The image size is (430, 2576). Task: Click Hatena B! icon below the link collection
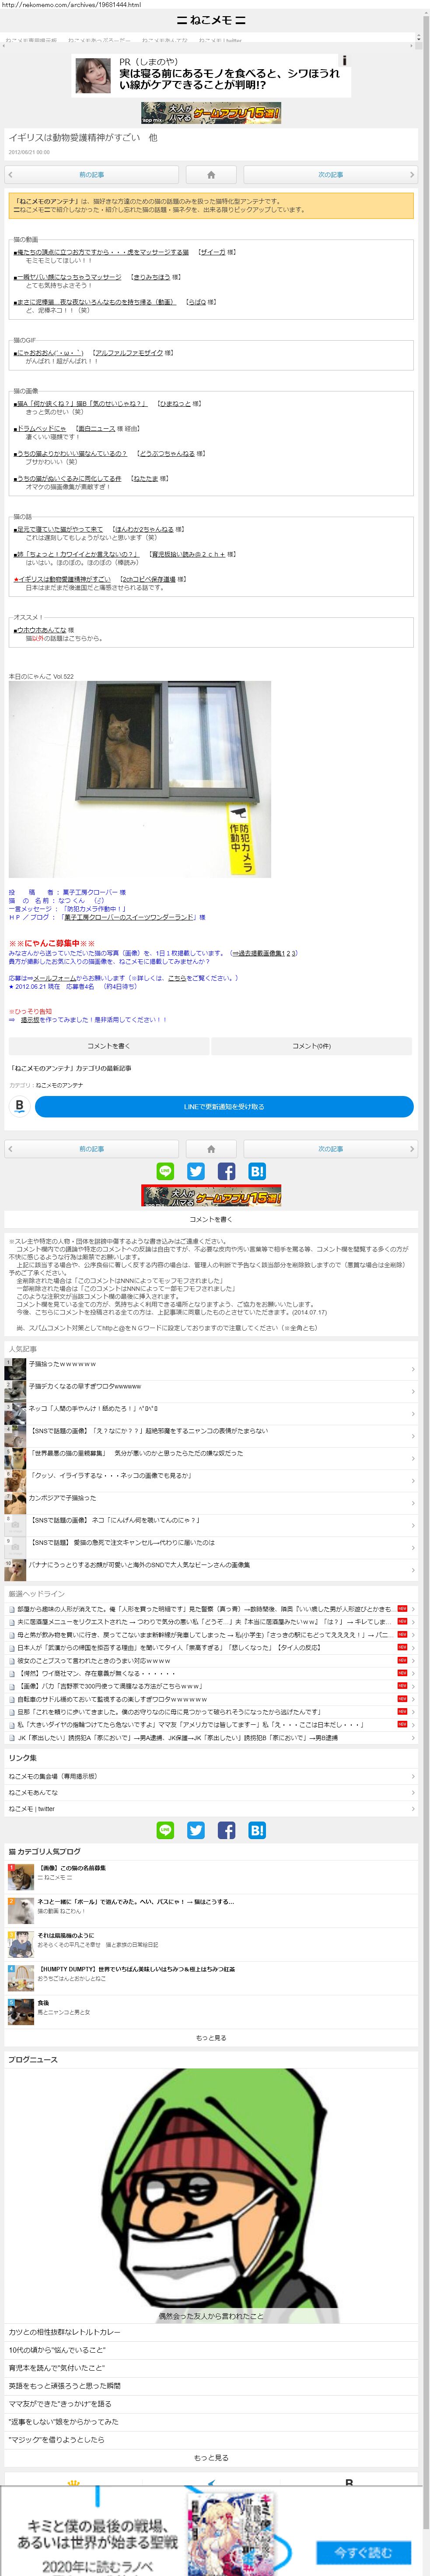pyautogui.click(x=257, y=1829)
